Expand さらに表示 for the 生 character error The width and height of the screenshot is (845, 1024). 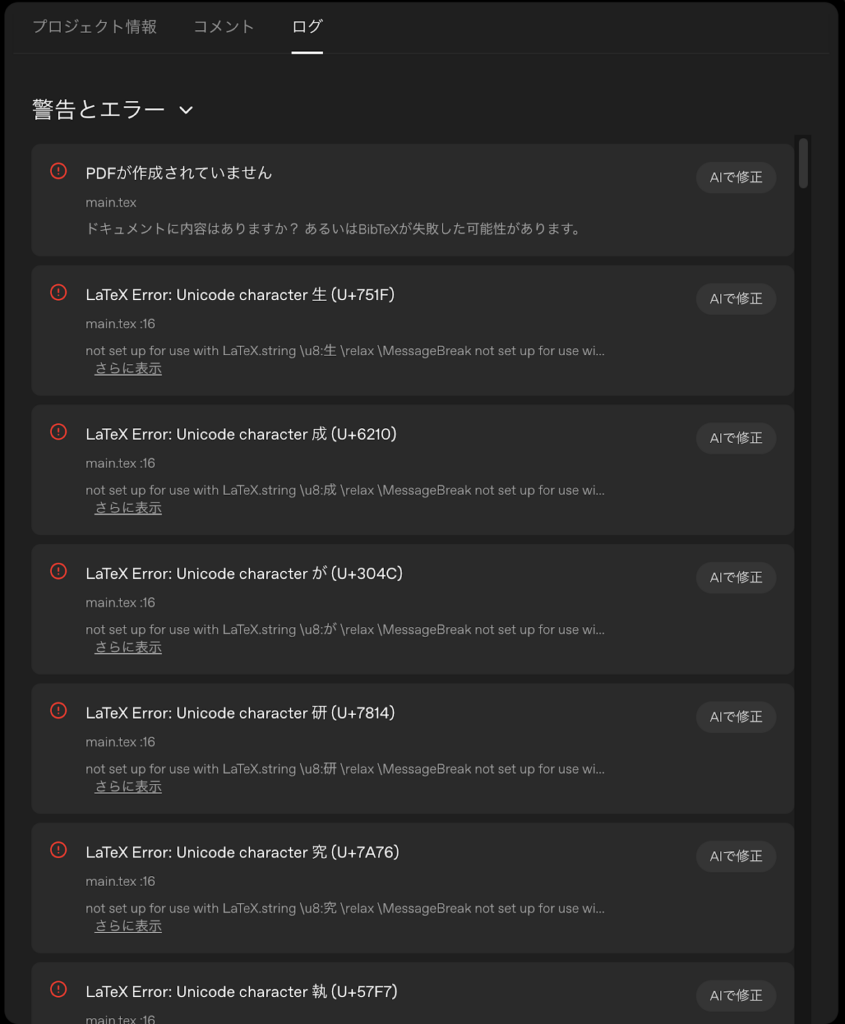tap(127, 368)
